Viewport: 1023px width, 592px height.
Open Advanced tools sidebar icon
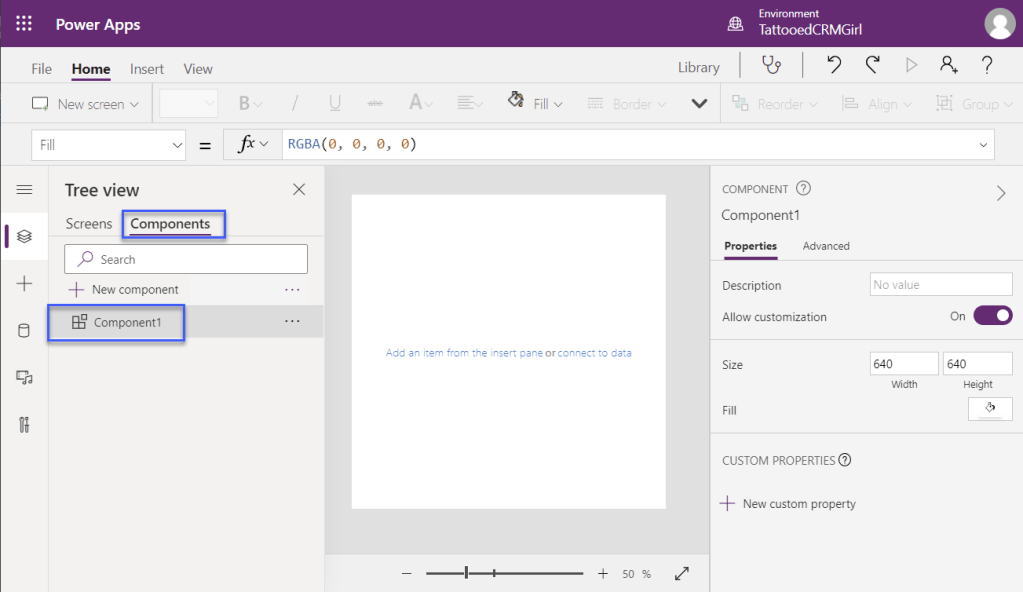coord(24,424)
